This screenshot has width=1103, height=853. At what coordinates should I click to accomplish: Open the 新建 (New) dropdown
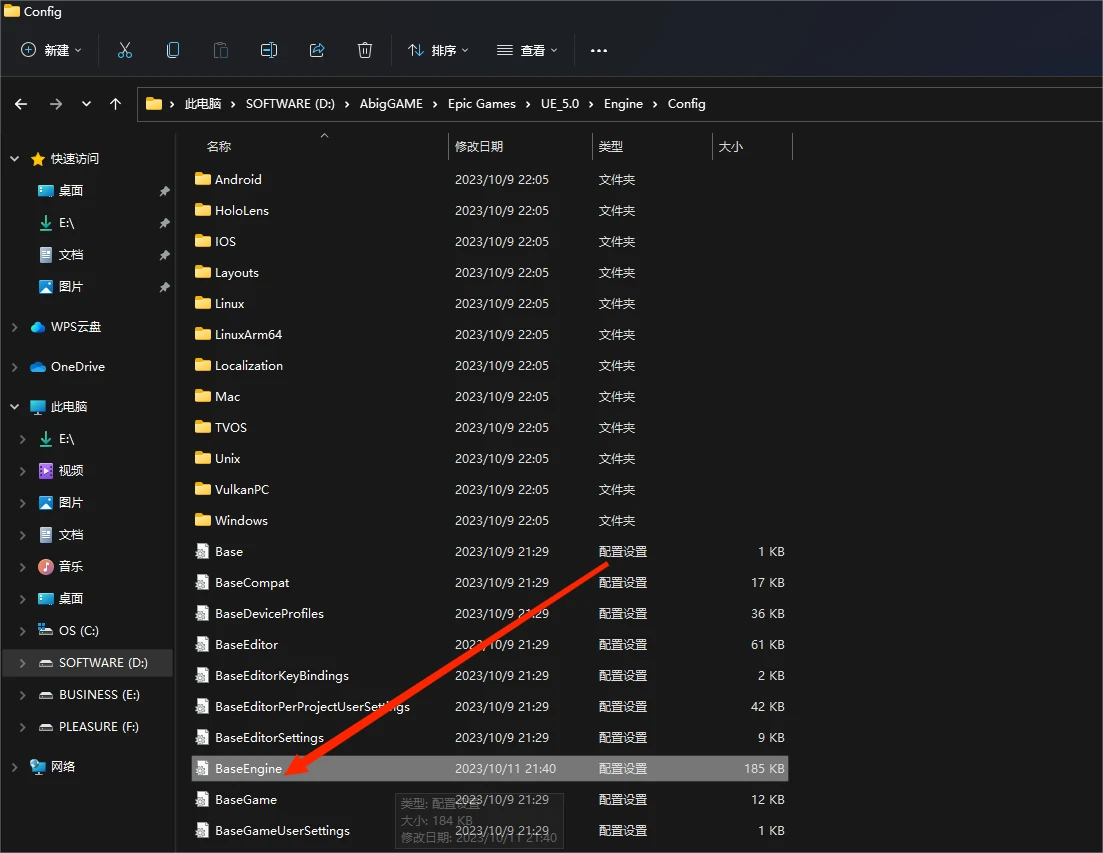tap(51, 50)
